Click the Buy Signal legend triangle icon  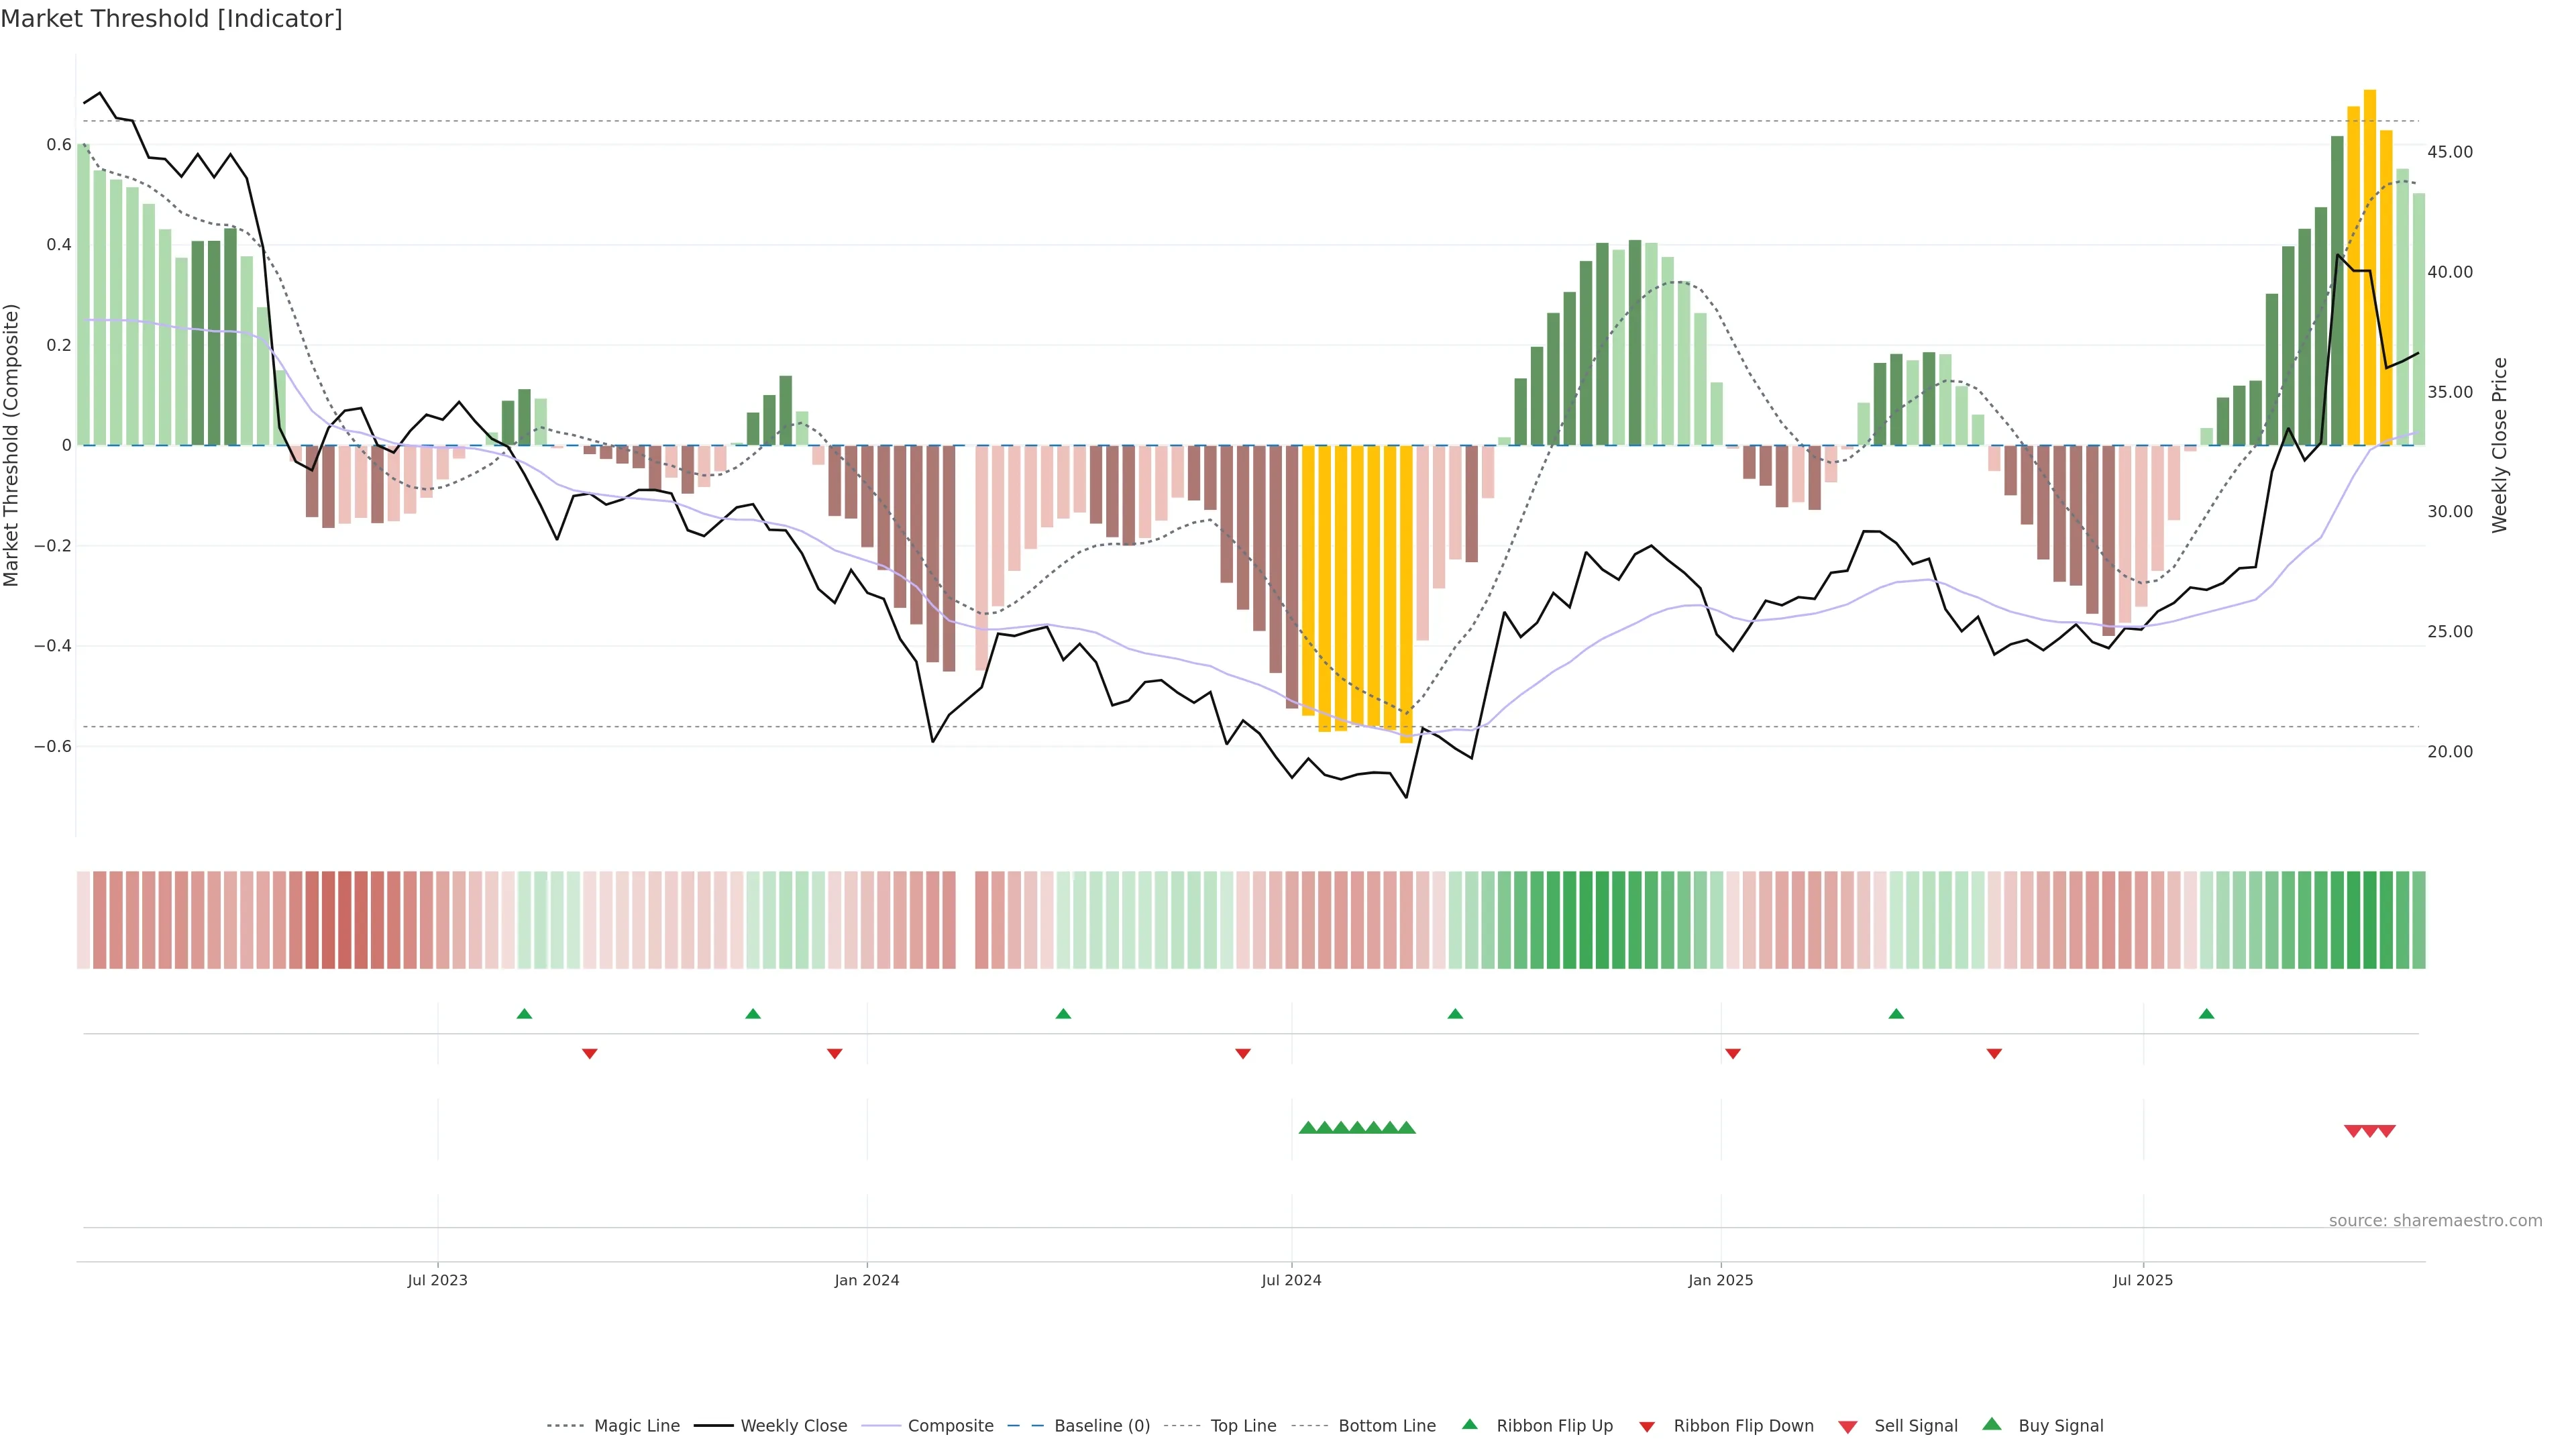pos(1991,1424)
